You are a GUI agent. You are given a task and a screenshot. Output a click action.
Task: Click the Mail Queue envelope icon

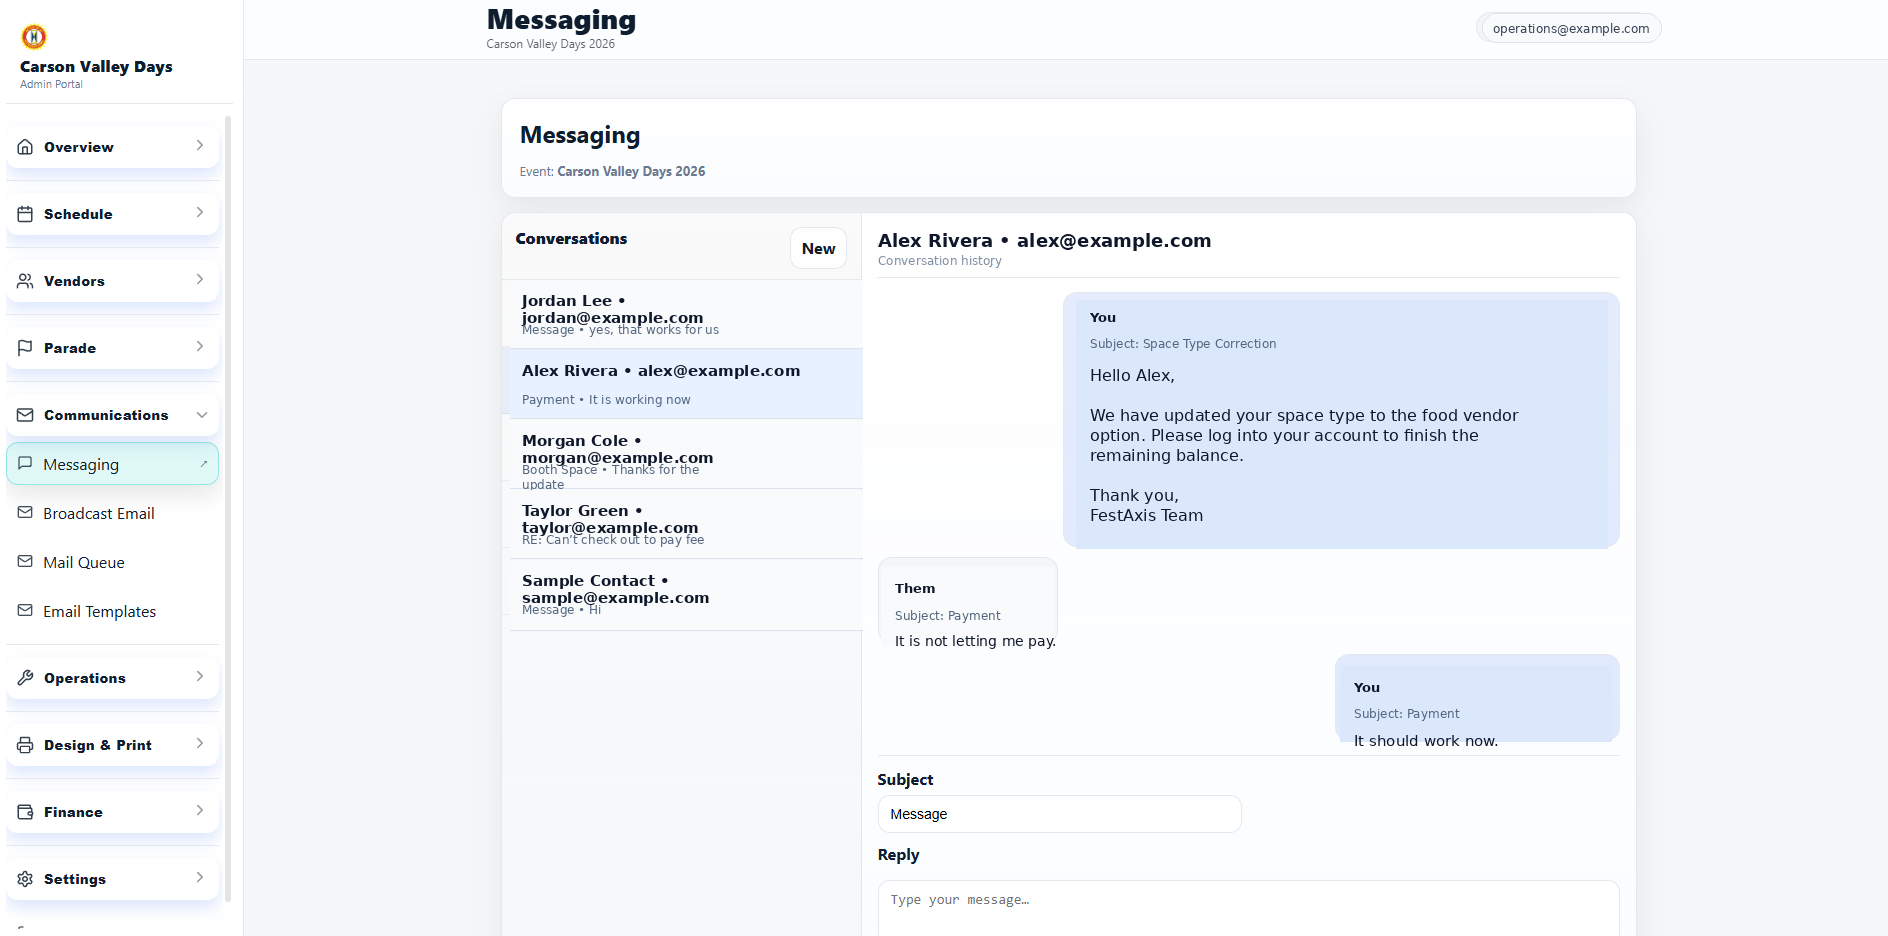(x=25, y=562)
